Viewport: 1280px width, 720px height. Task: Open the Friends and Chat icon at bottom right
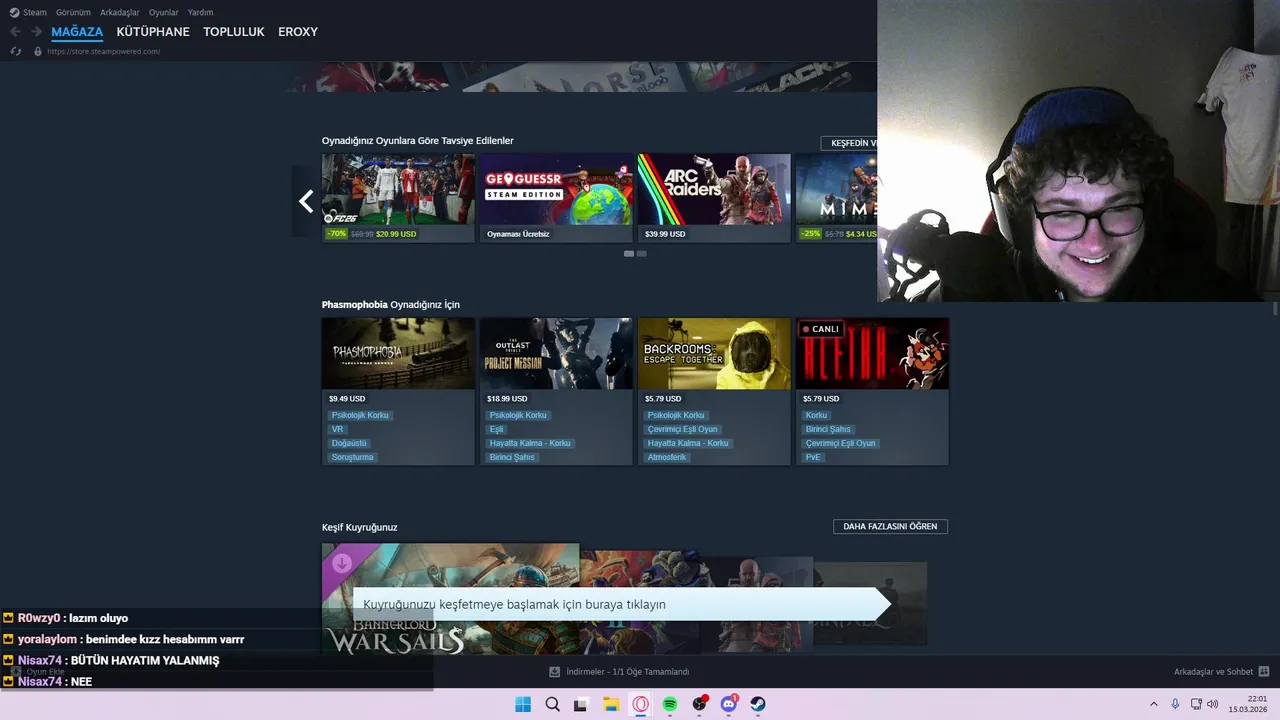click(1263, 672)
